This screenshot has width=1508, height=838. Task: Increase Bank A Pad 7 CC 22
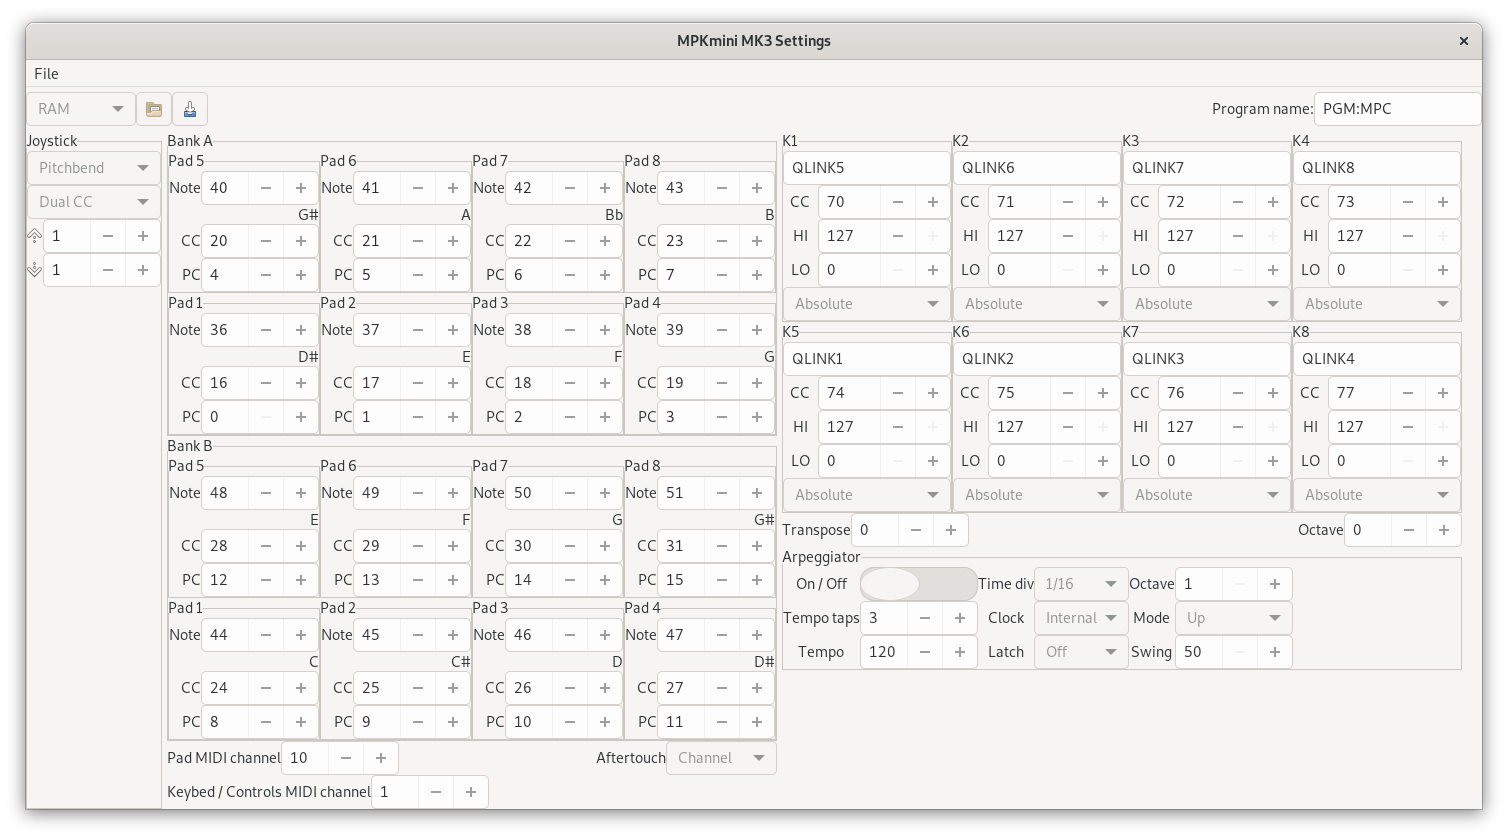tap(605, 241)
